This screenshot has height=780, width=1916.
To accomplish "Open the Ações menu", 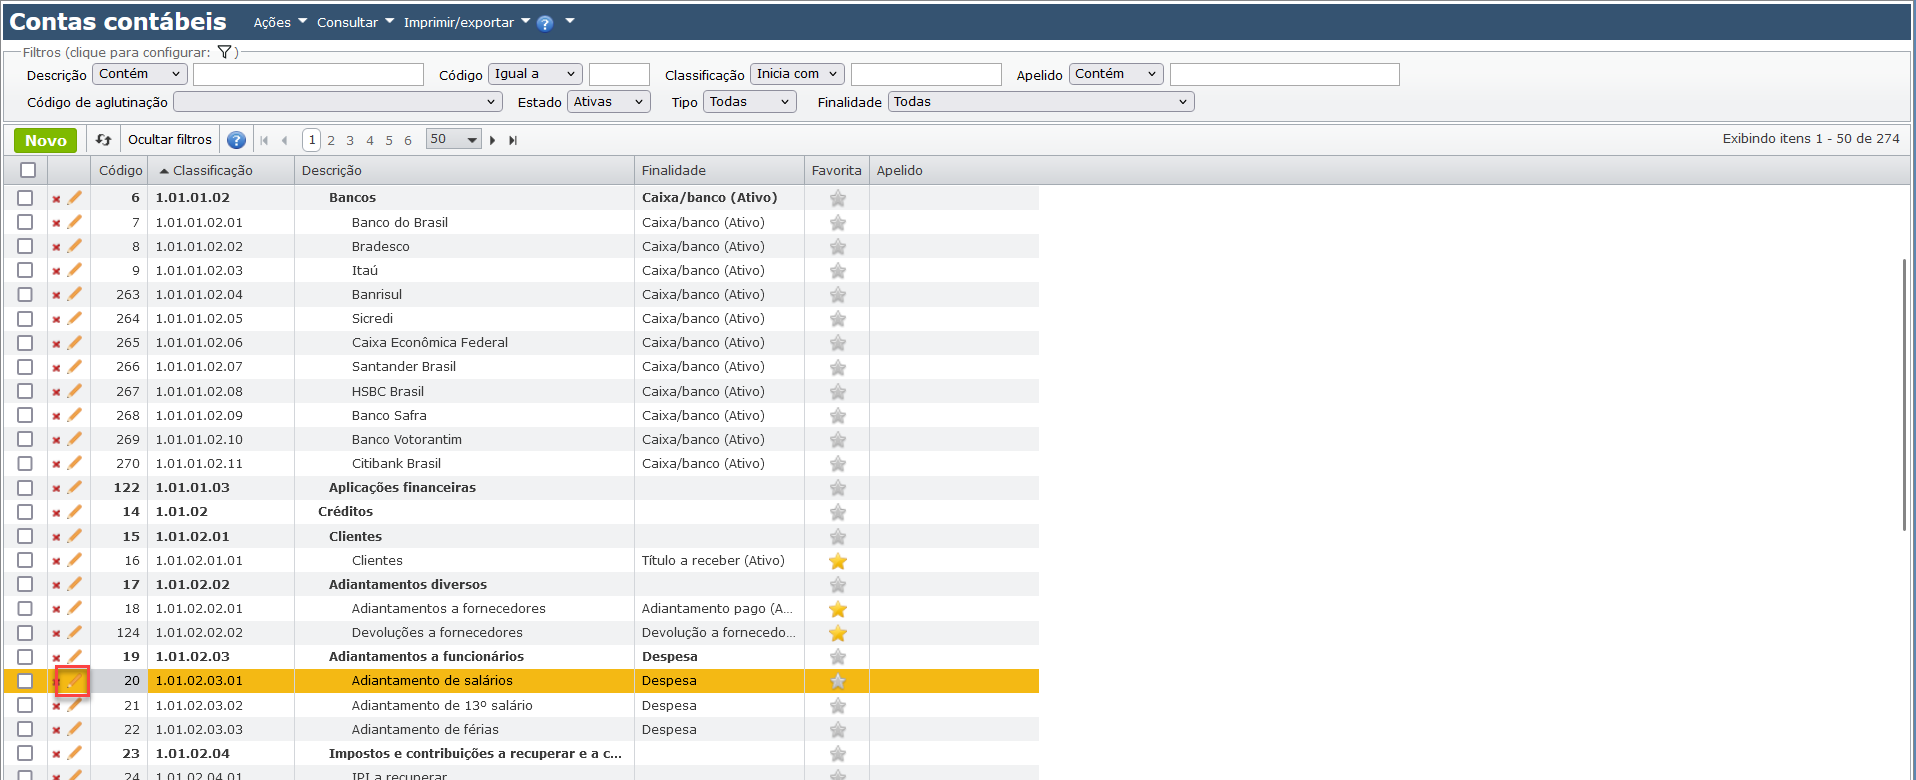I will (279, 22).
